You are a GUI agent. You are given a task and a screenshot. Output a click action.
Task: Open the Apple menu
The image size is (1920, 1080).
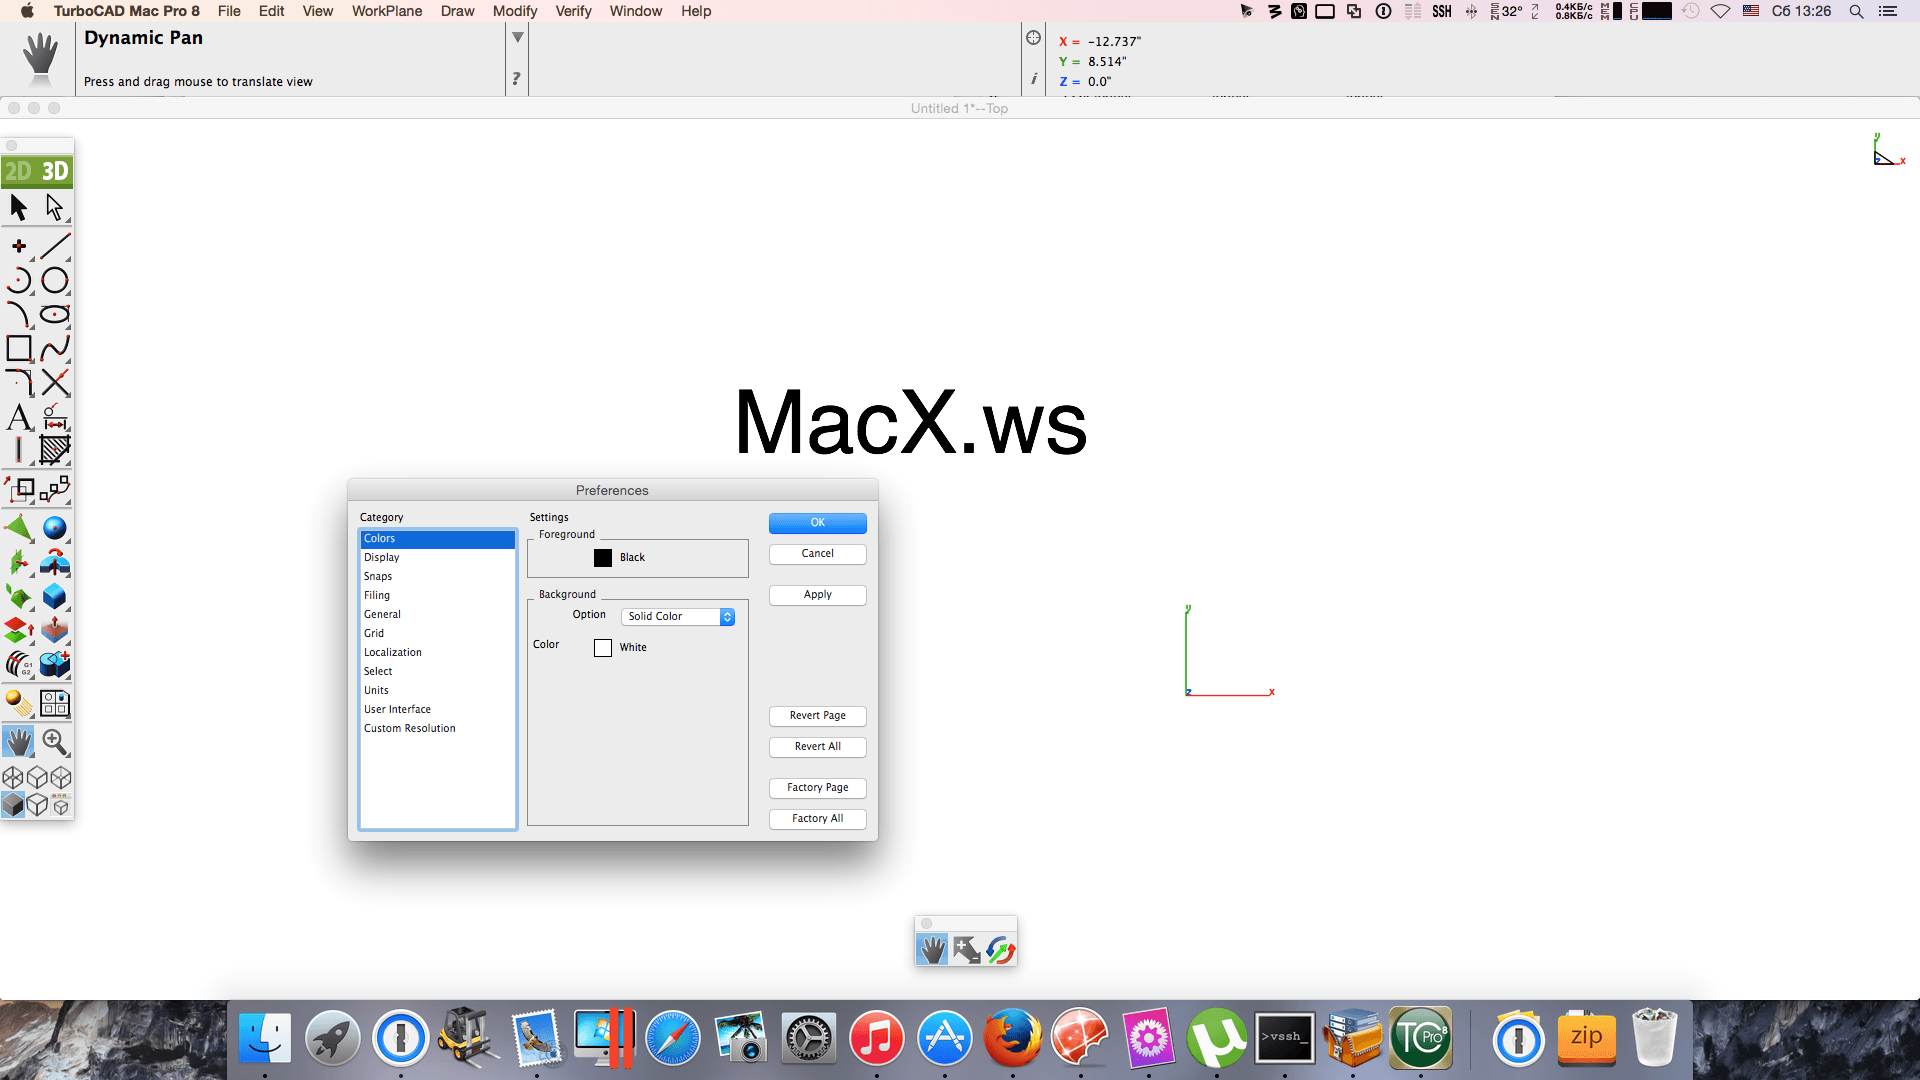(x=27, y=11)
